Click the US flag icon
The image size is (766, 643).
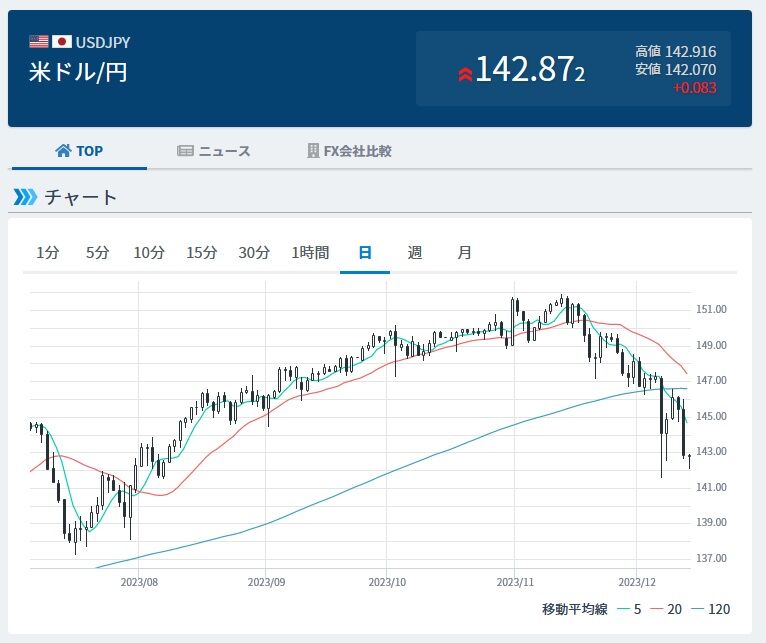point(39,42)
